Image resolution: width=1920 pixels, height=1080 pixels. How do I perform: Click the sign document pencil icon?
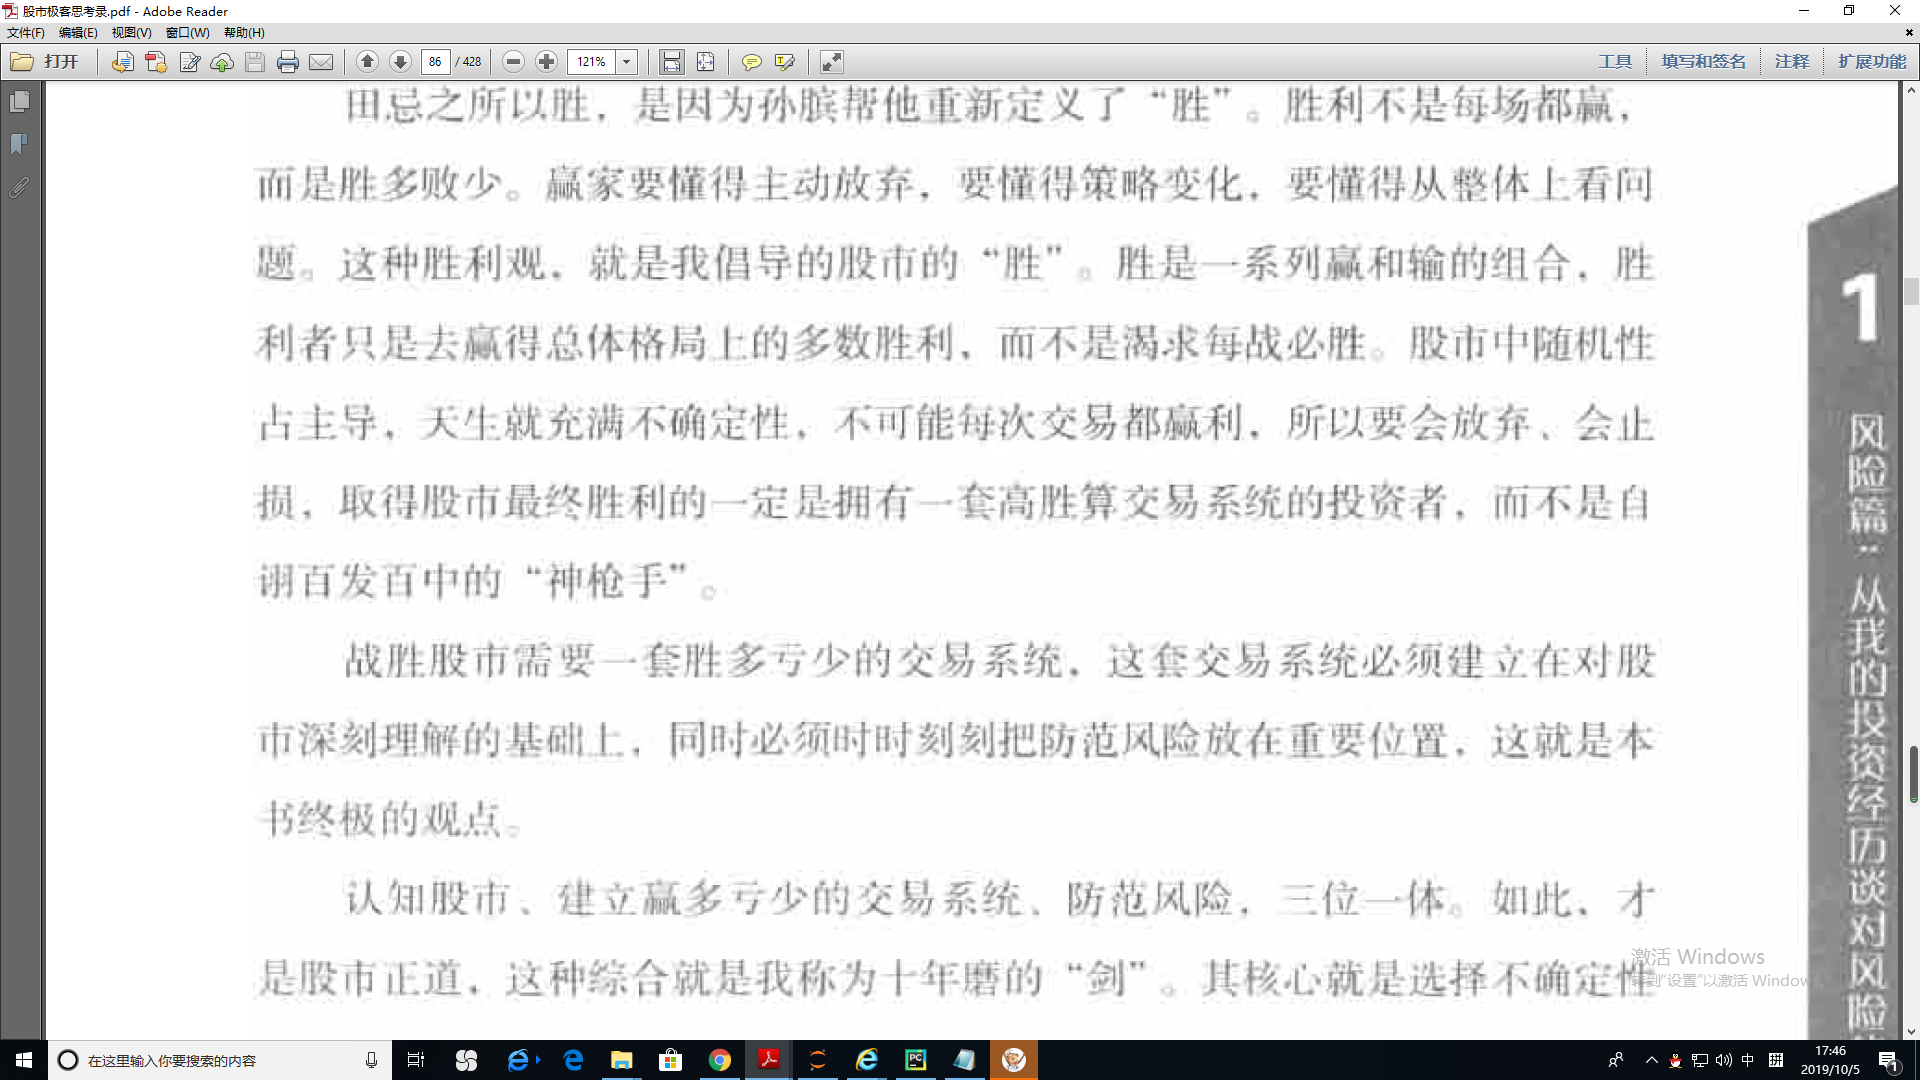189,62
